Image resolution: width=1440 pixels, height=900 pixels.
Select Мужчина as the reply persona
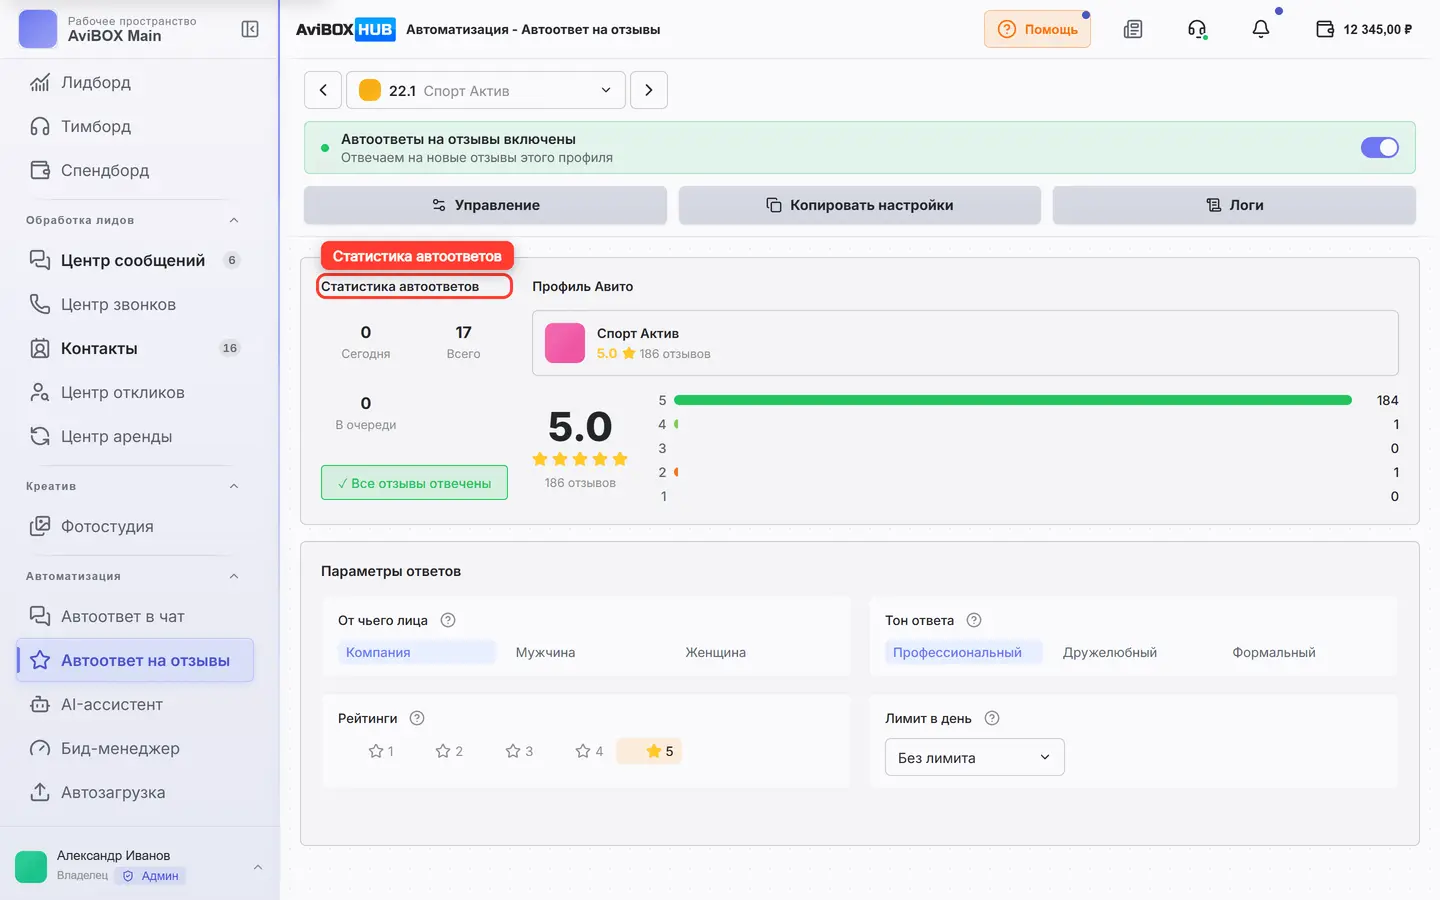pyautogui.click(x=545, y=652)
